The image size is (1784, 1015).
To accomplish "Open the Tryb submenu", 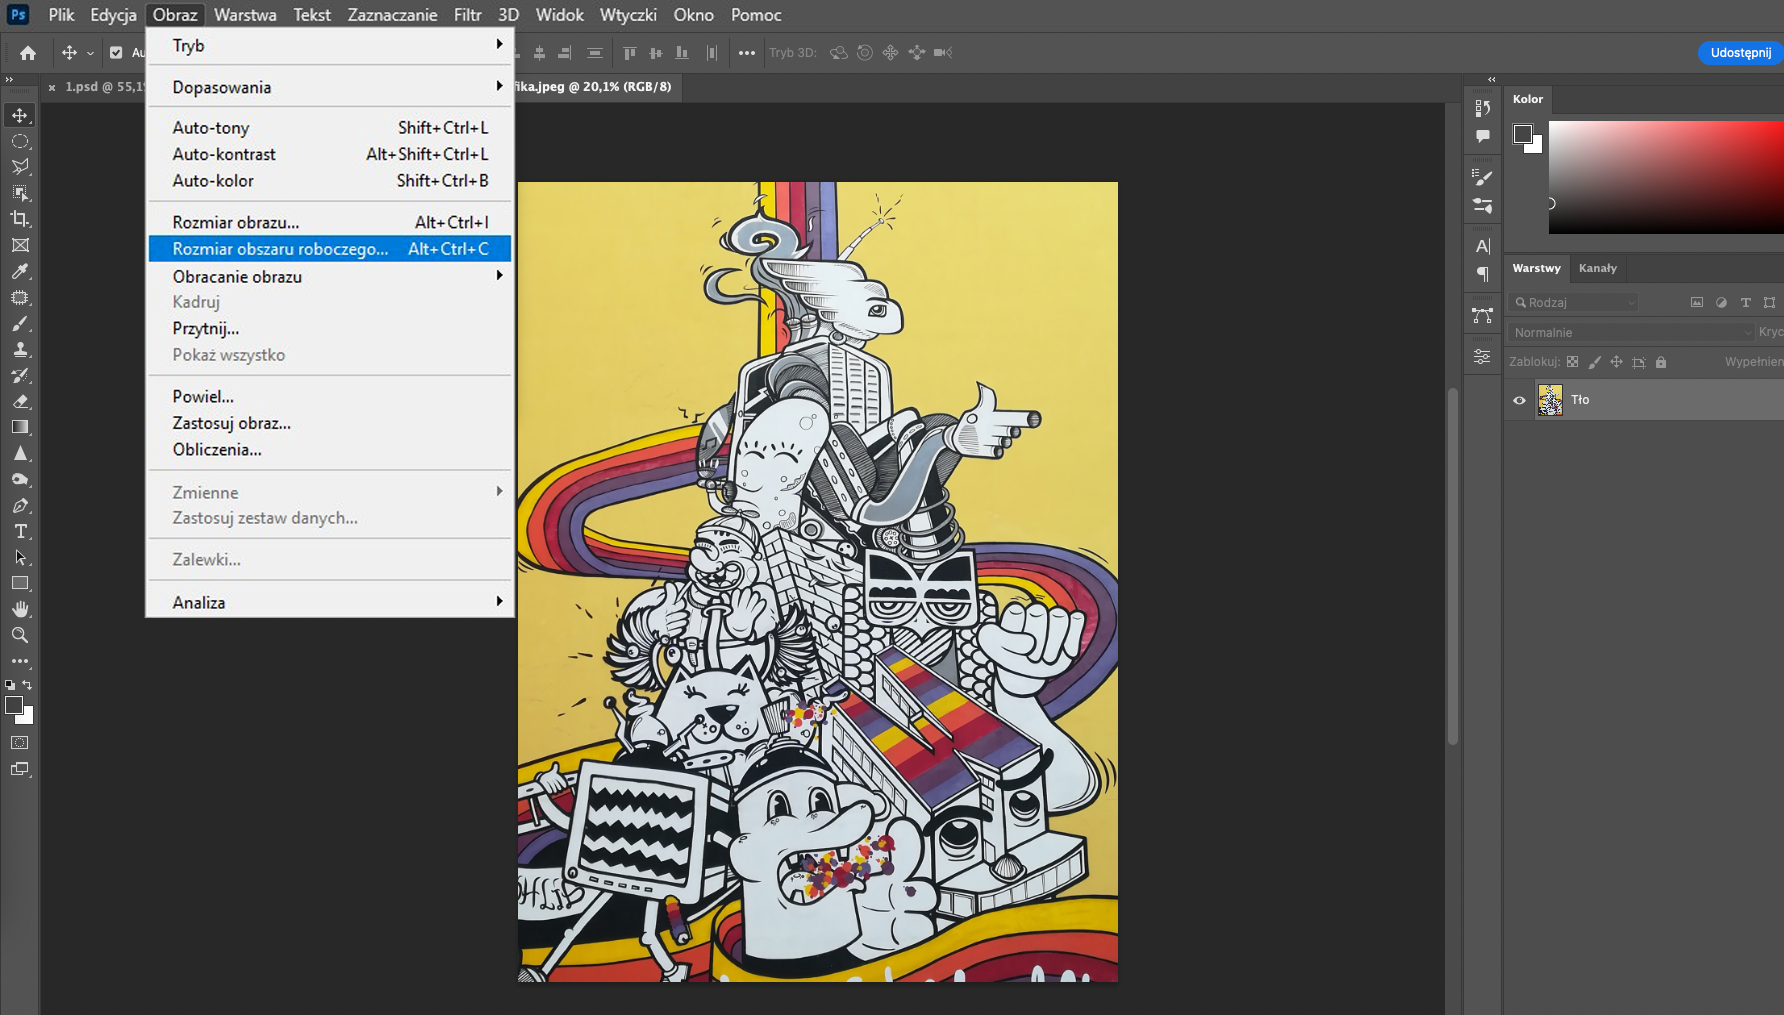I will 330,45.
